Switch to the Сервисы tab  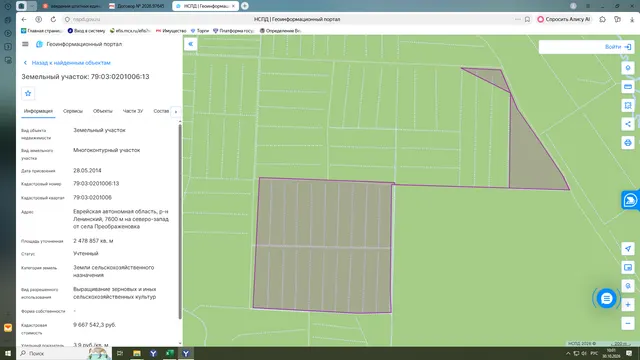[73, 111]
